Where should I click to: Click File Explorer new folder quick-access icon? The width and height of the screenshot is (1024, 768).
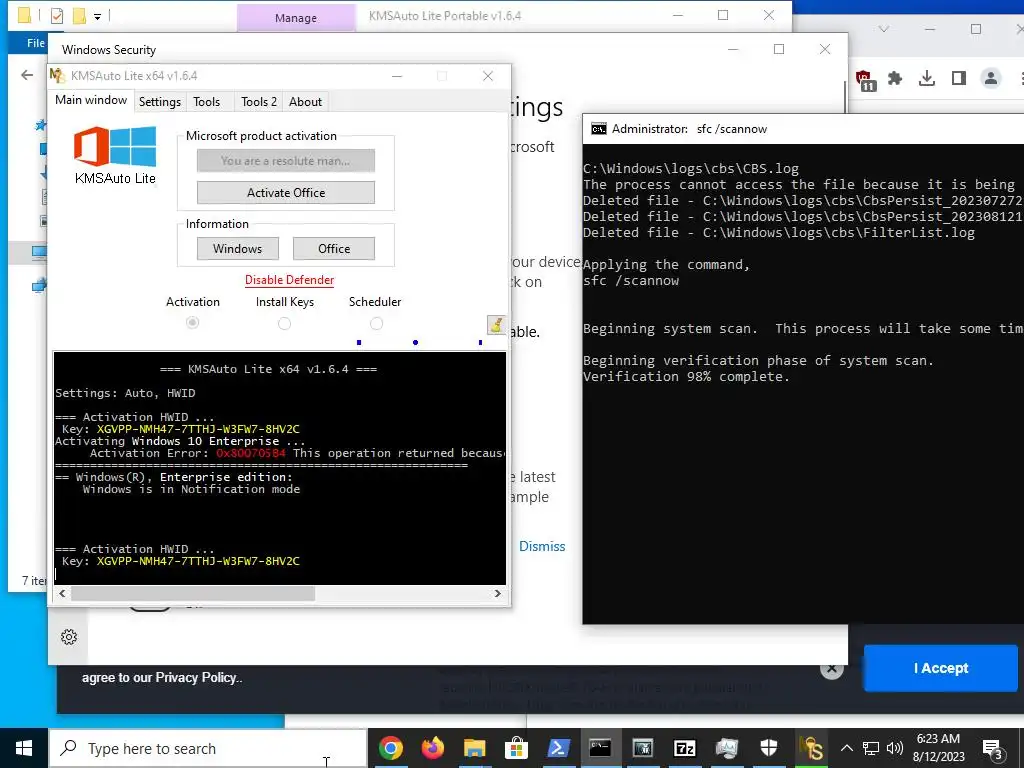coord(79,15)
